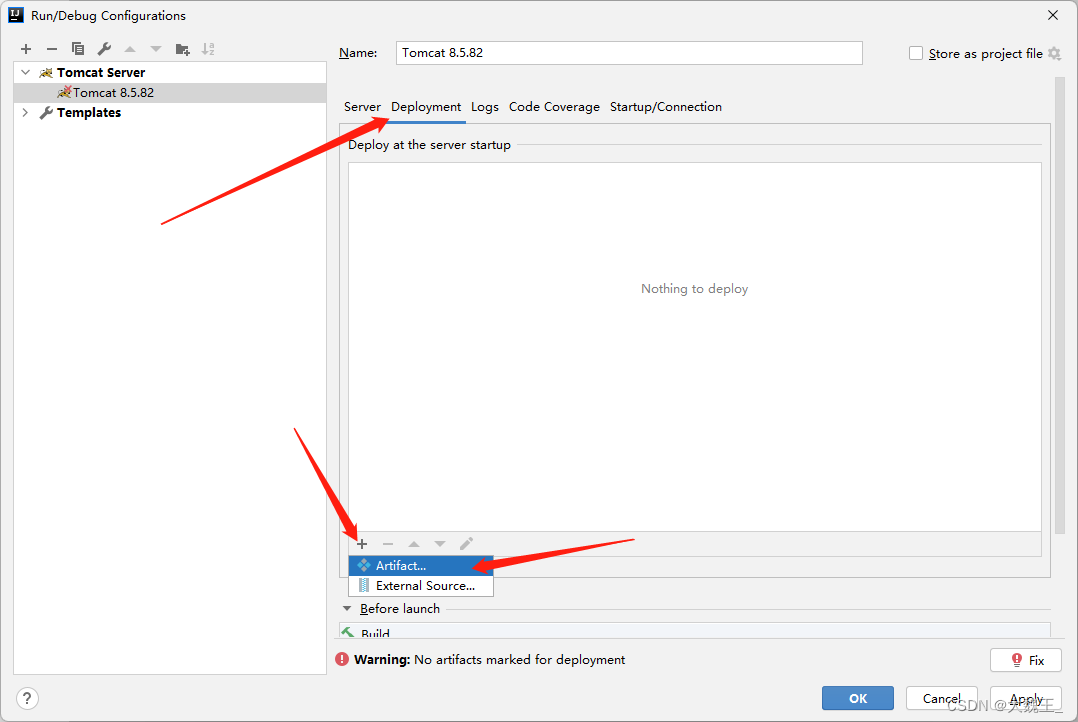Image resolution: width=1078 pixels, height=722 pixels.
Task: Choose External Source... from the popup menu
Action: point(421,586)
